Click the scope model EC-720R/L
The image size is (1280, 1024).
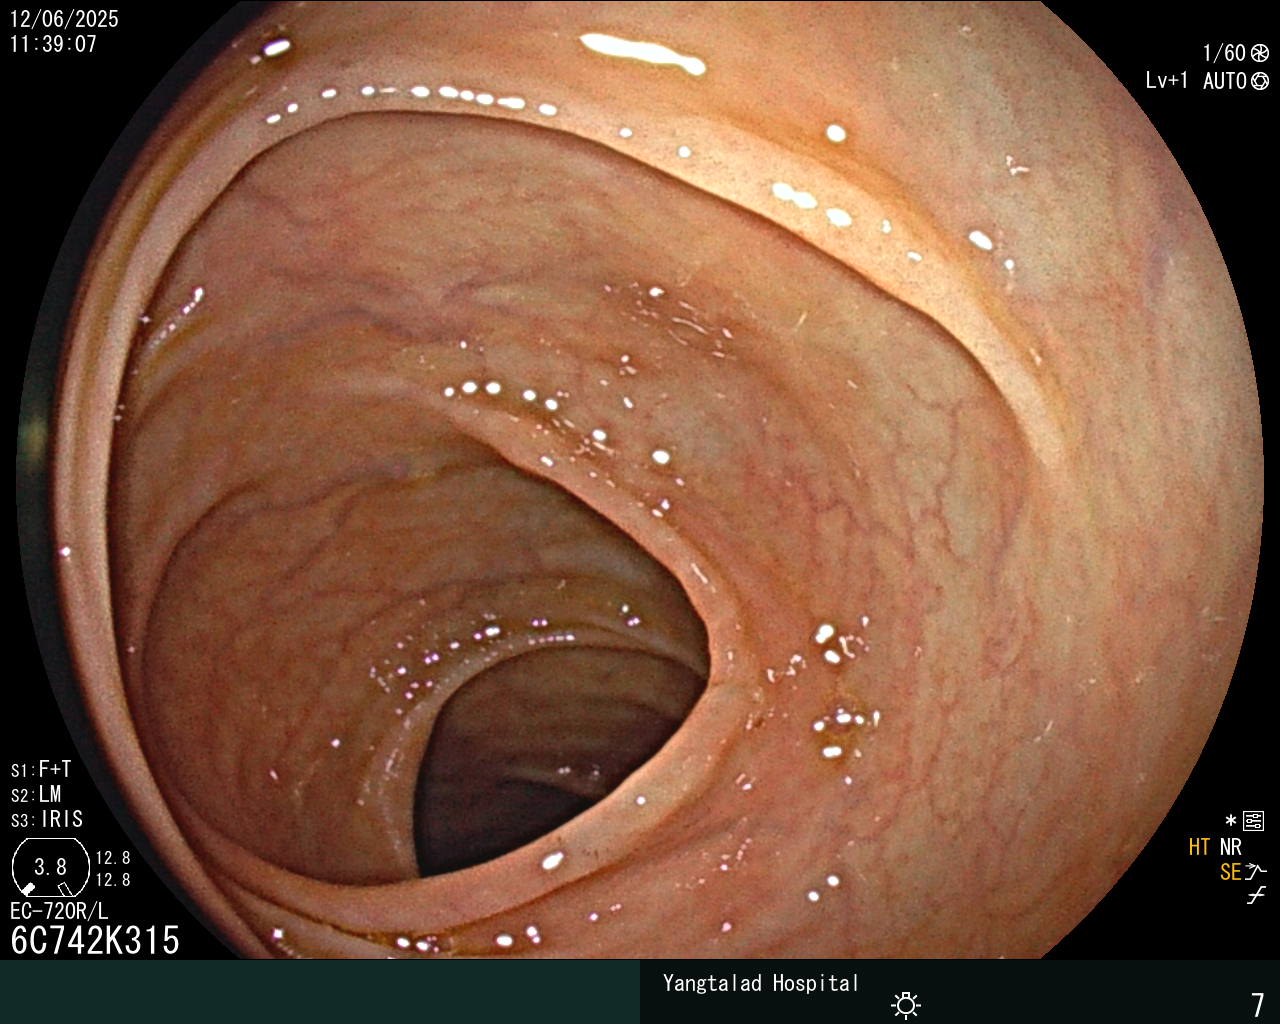click(59, 911)
